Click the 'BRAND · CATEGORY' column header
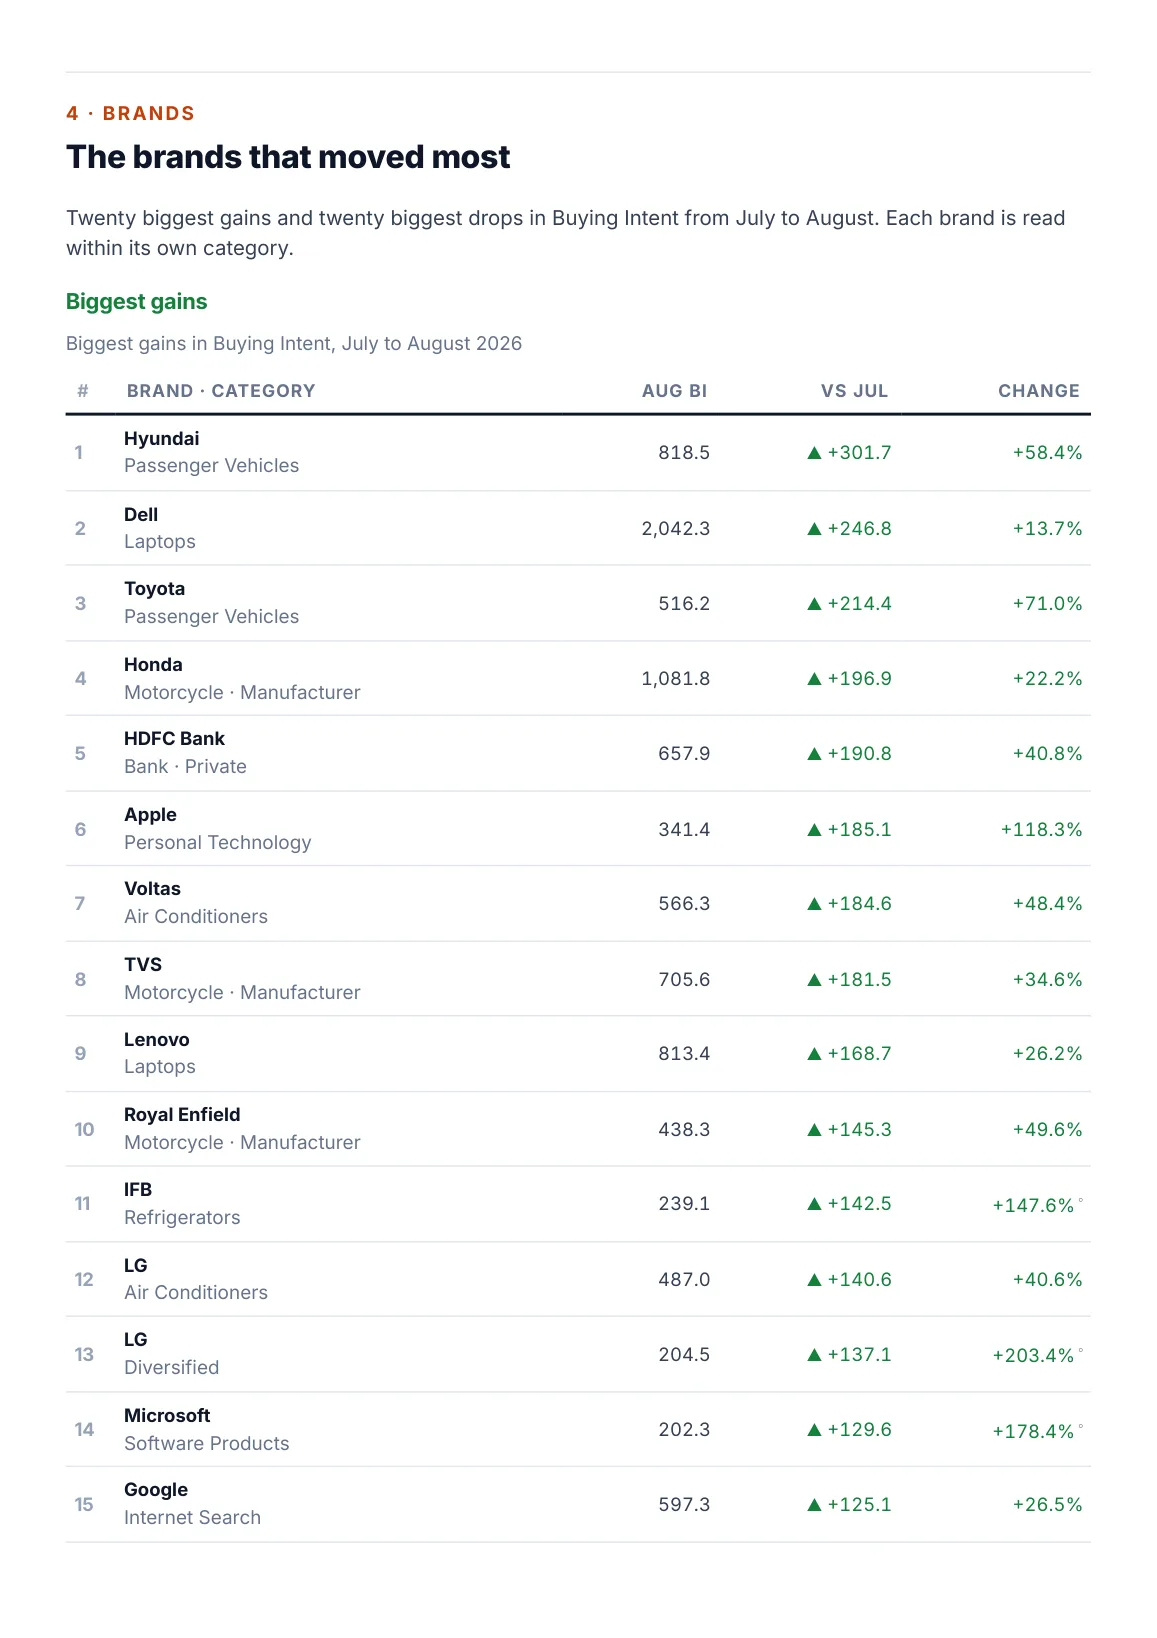The width and height of the screenshot is (1157, 1638). (221, 391)
